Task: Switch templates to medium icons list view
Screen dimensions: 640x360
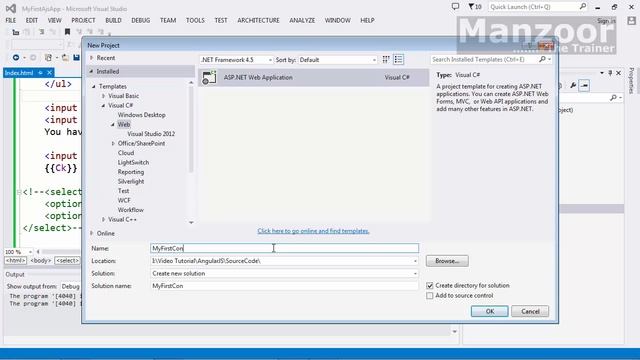Action: (398, 60)
